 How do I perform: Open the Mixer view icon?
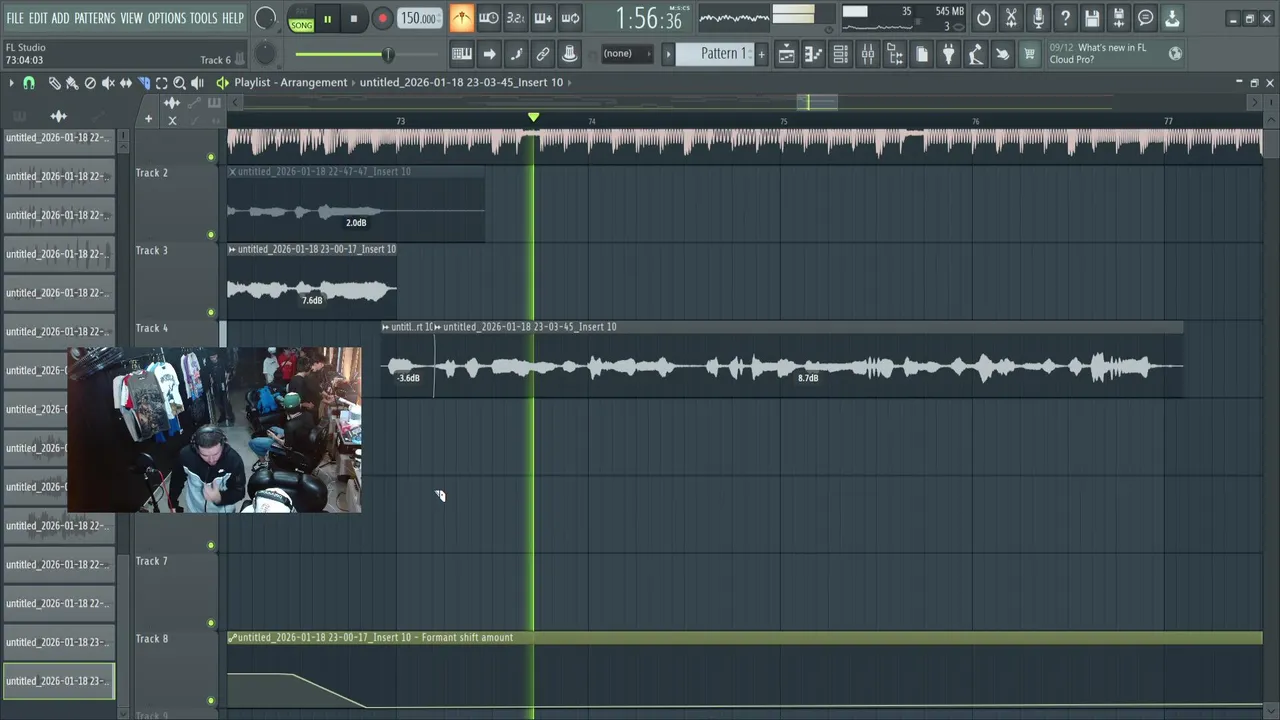(x=867, y=55)
